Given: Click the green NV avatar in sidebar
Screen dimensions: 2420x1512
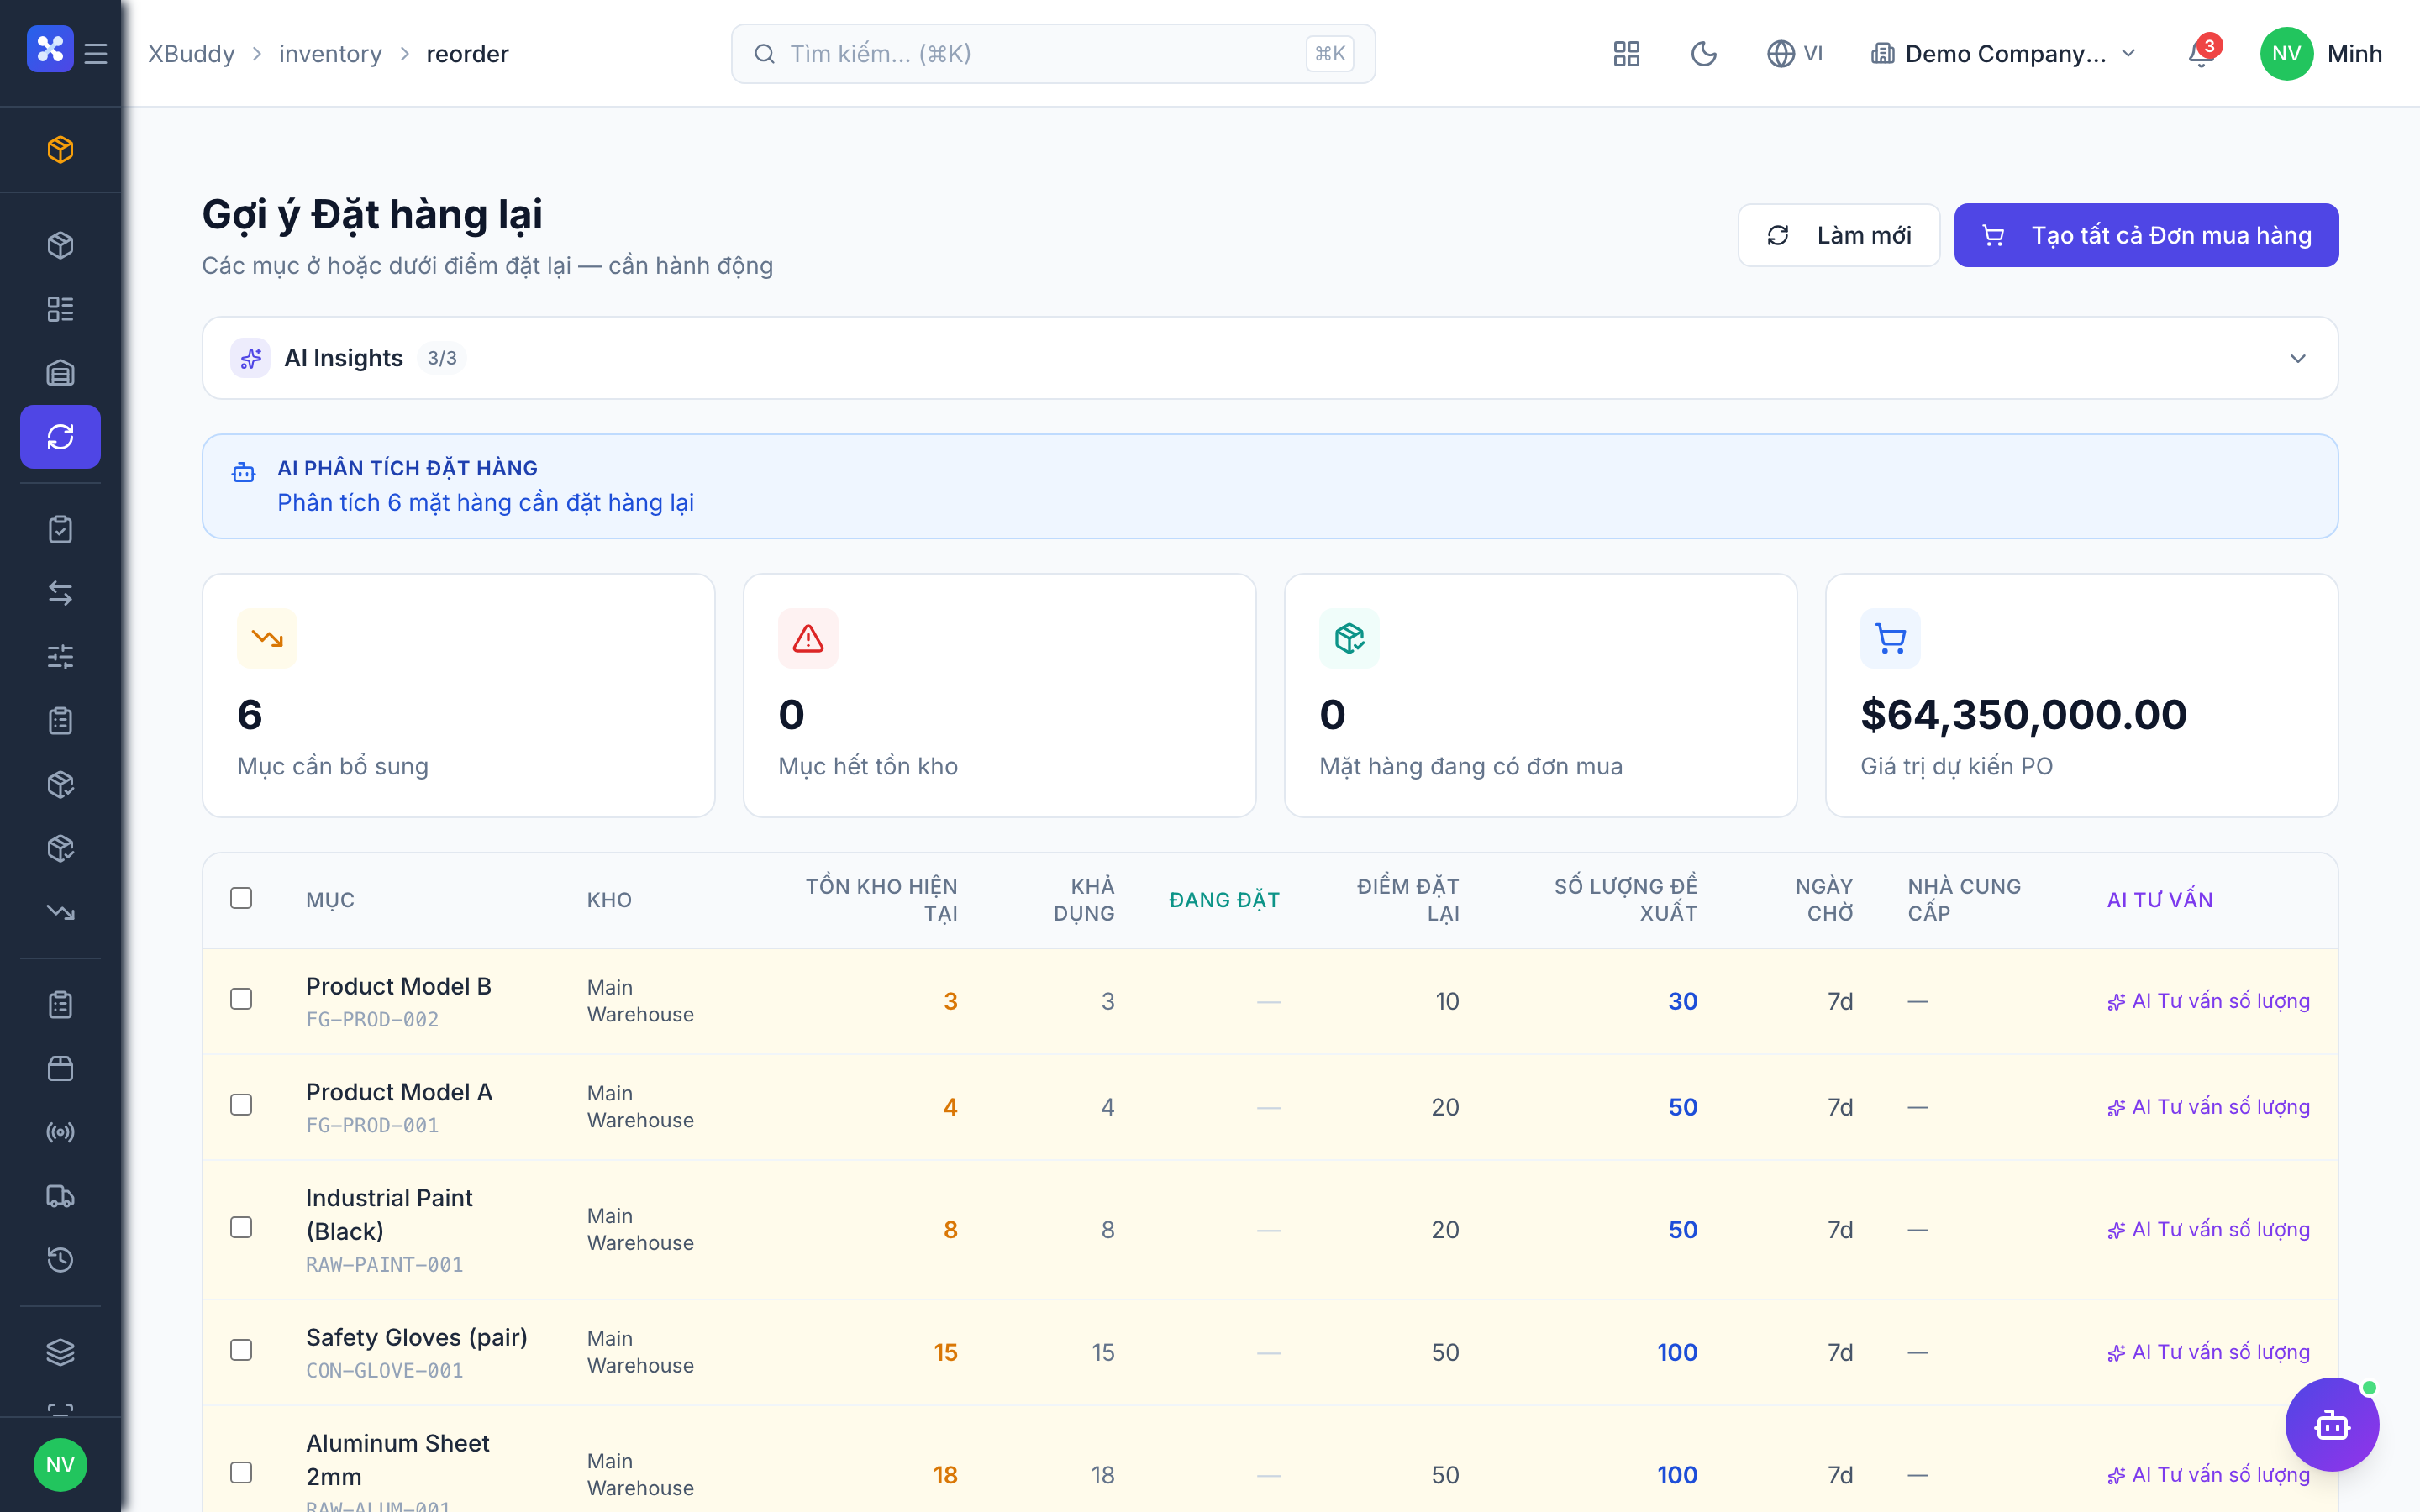Looking at the screenshot, I should click(x=60, y=1465).
